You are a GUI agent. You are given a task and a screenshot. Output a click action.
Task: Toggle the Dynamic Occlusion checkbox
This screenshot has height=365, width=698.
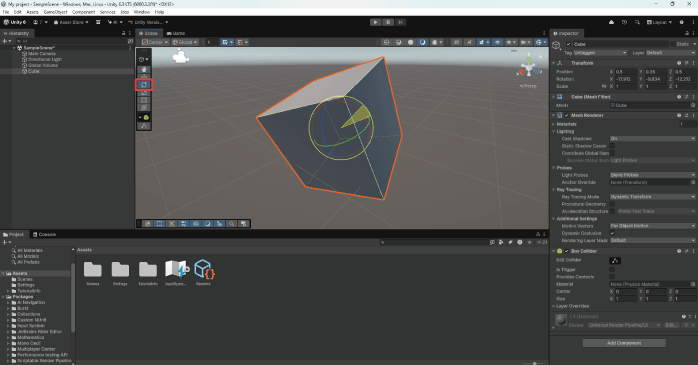[612, 233]
